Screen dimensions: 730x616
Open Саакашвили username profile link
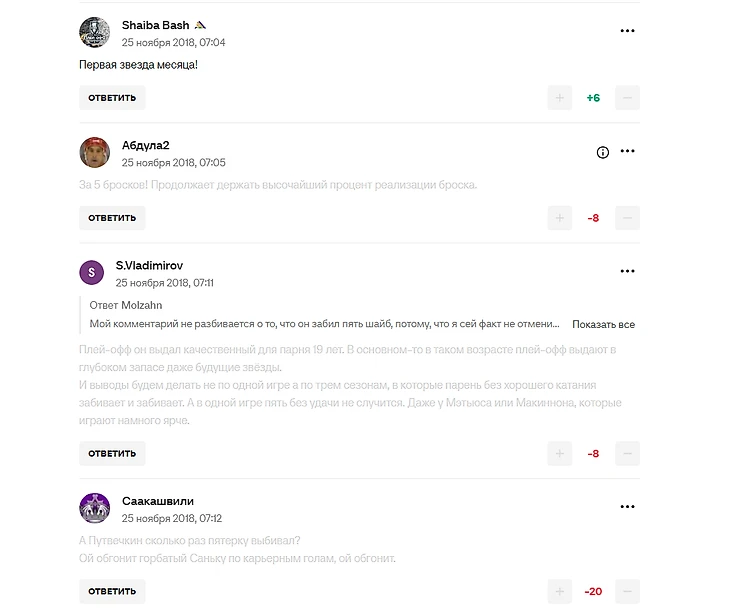point(158,501)
